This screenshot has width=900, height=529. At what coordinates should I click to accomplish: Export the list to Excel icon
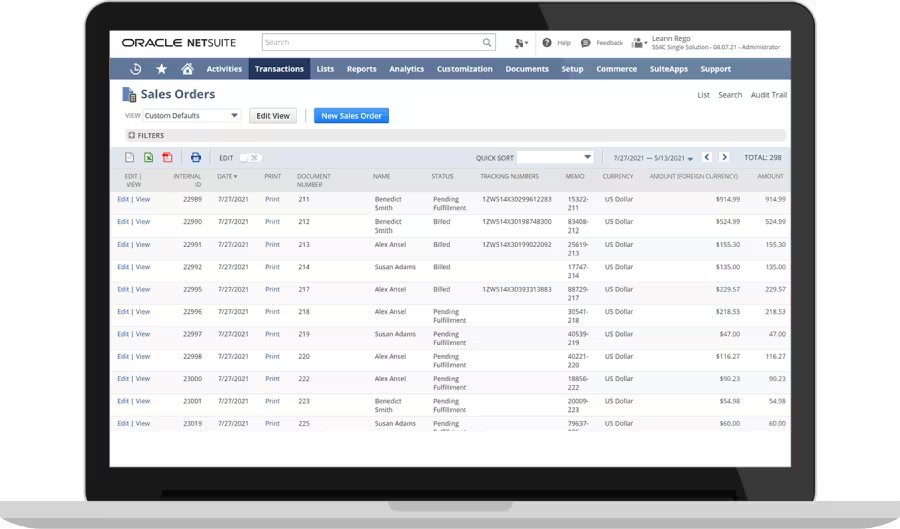pos(149,157)
